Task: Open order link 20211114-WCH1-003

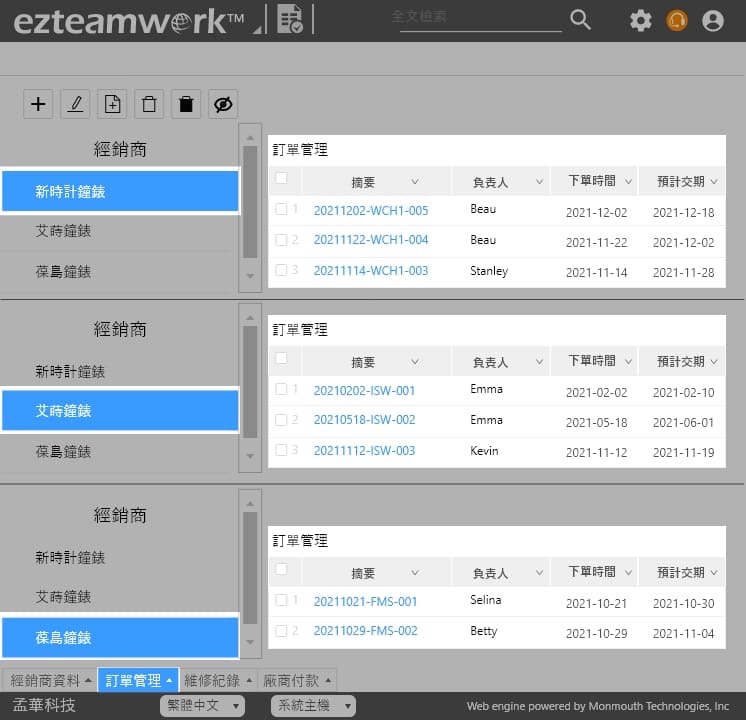Action: [x=371, y=271]
